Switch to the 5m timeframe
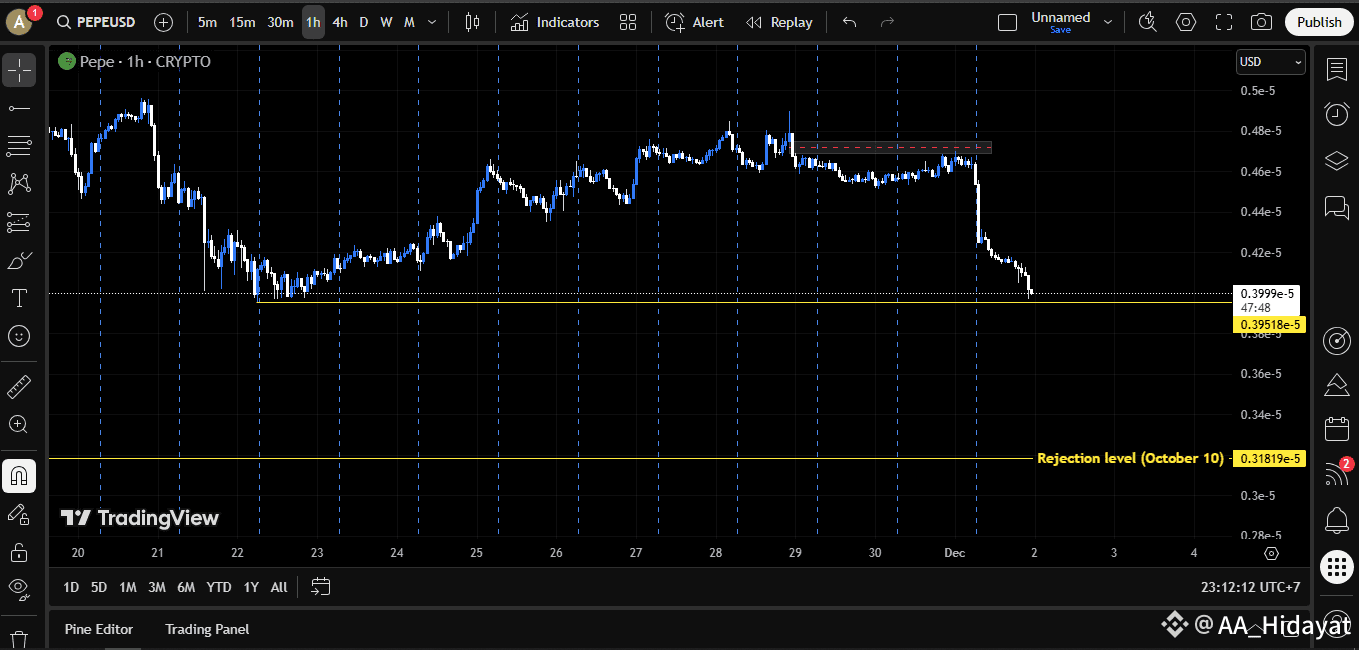The image size is (1359, 650). click(x=207, y=22)
